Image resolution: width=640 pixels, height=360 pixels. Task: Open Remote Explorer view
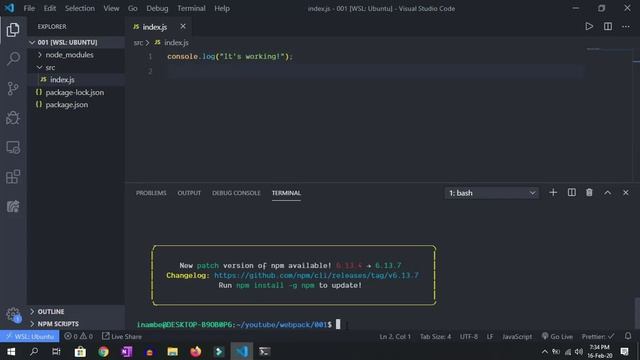pos(13,147)
